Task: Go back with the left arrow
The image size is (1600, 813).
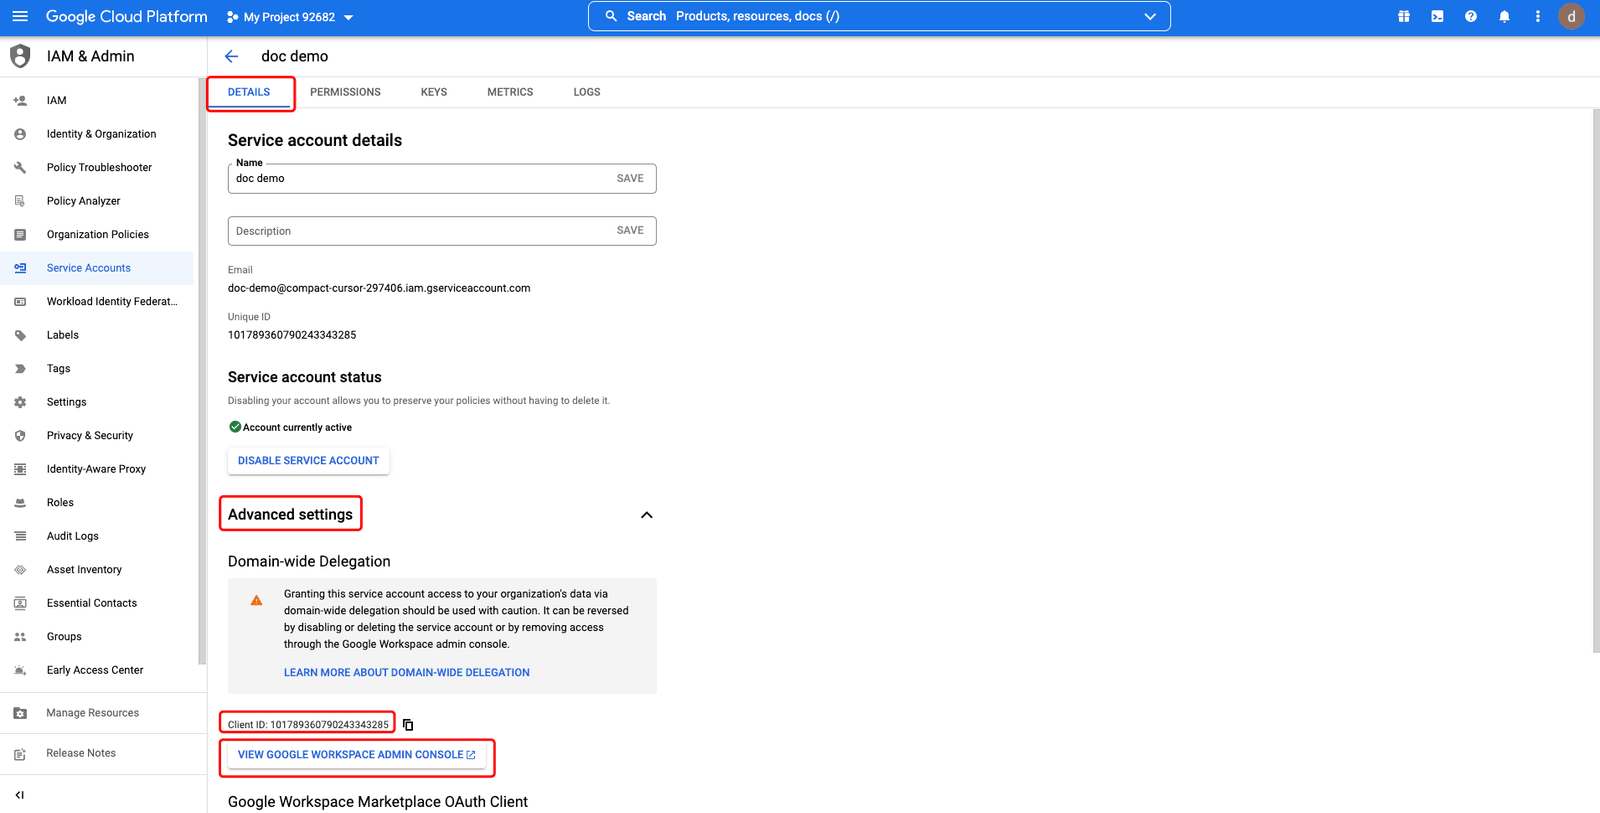Action: pos(232,57)
